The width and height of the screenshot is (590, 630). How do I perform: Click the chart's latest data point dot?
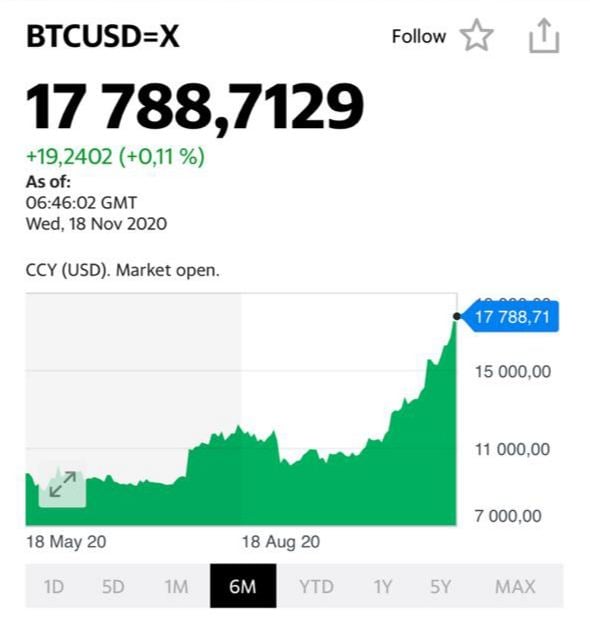pyautogui.click(x=457, y=317)
